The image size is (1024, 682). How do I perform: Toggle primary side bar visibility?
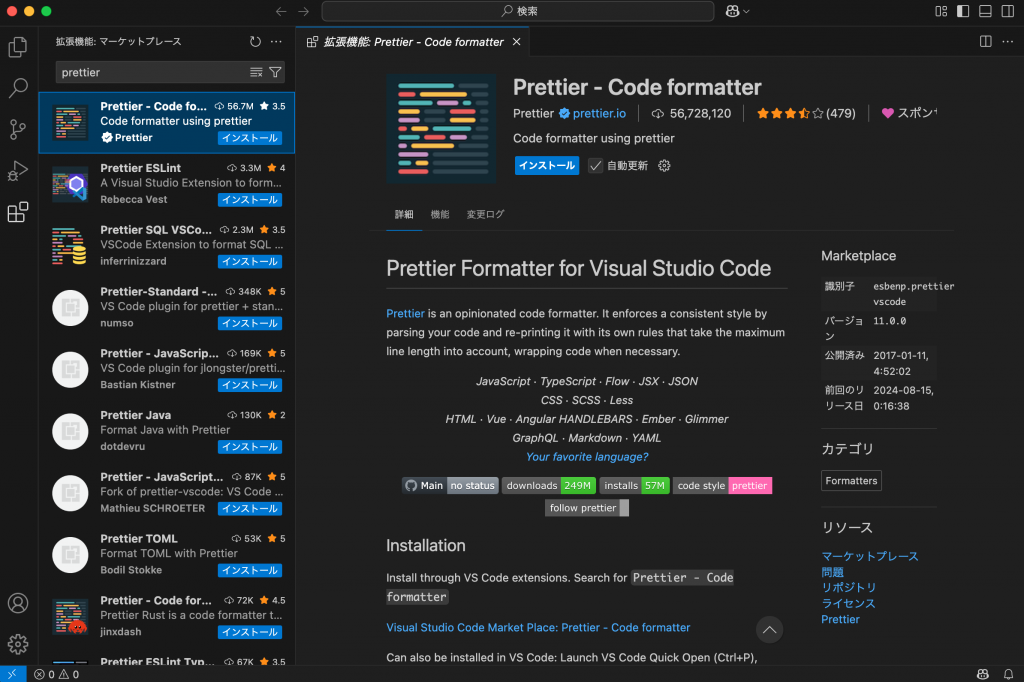click(963, 11)
